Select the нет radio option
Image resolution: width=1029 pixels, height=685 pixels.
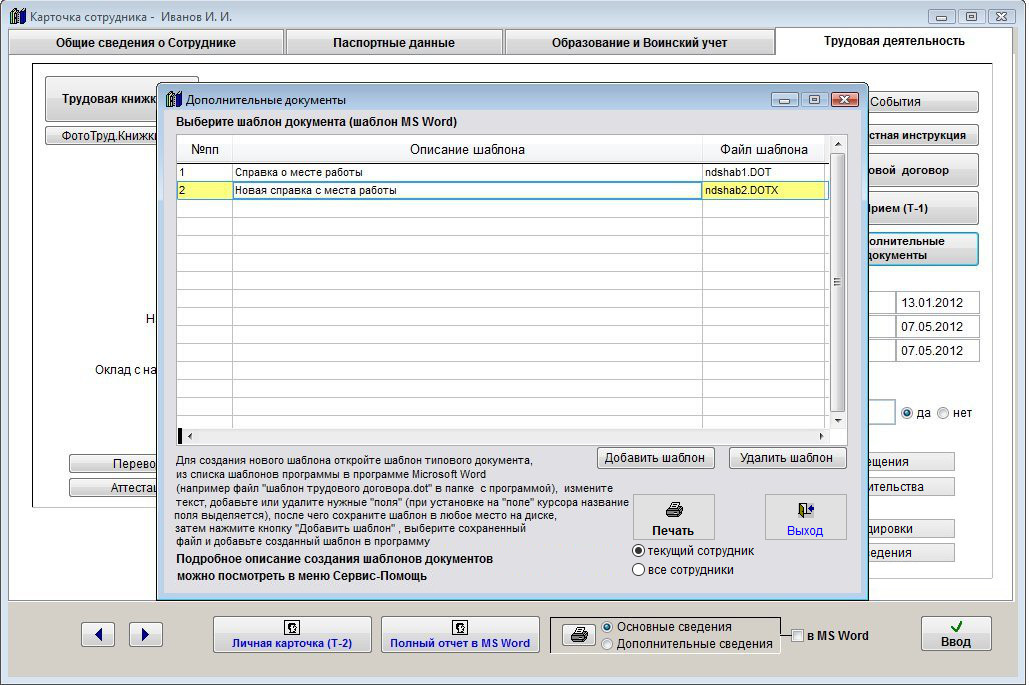click(x=943, y=413)
